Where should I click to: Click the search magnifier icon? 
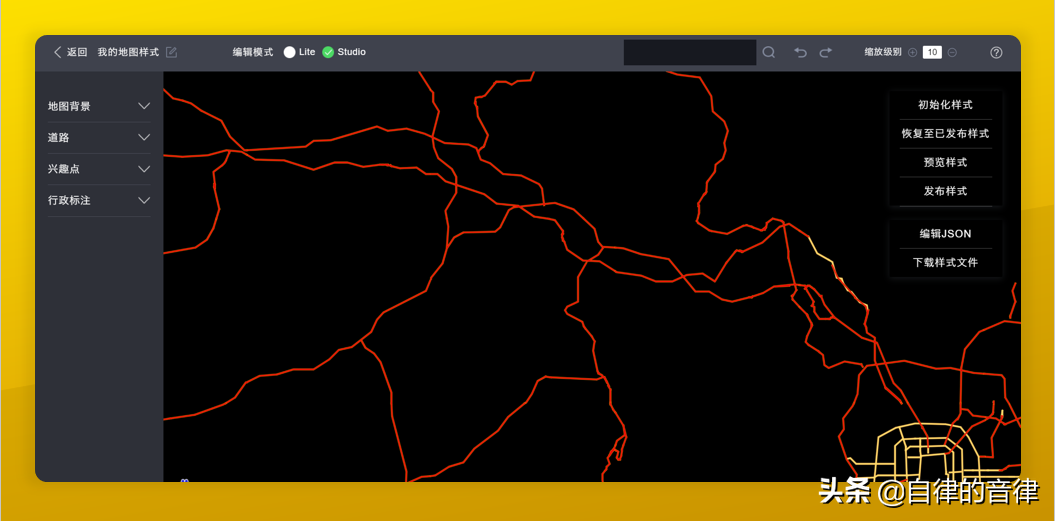tap(768, 52)
